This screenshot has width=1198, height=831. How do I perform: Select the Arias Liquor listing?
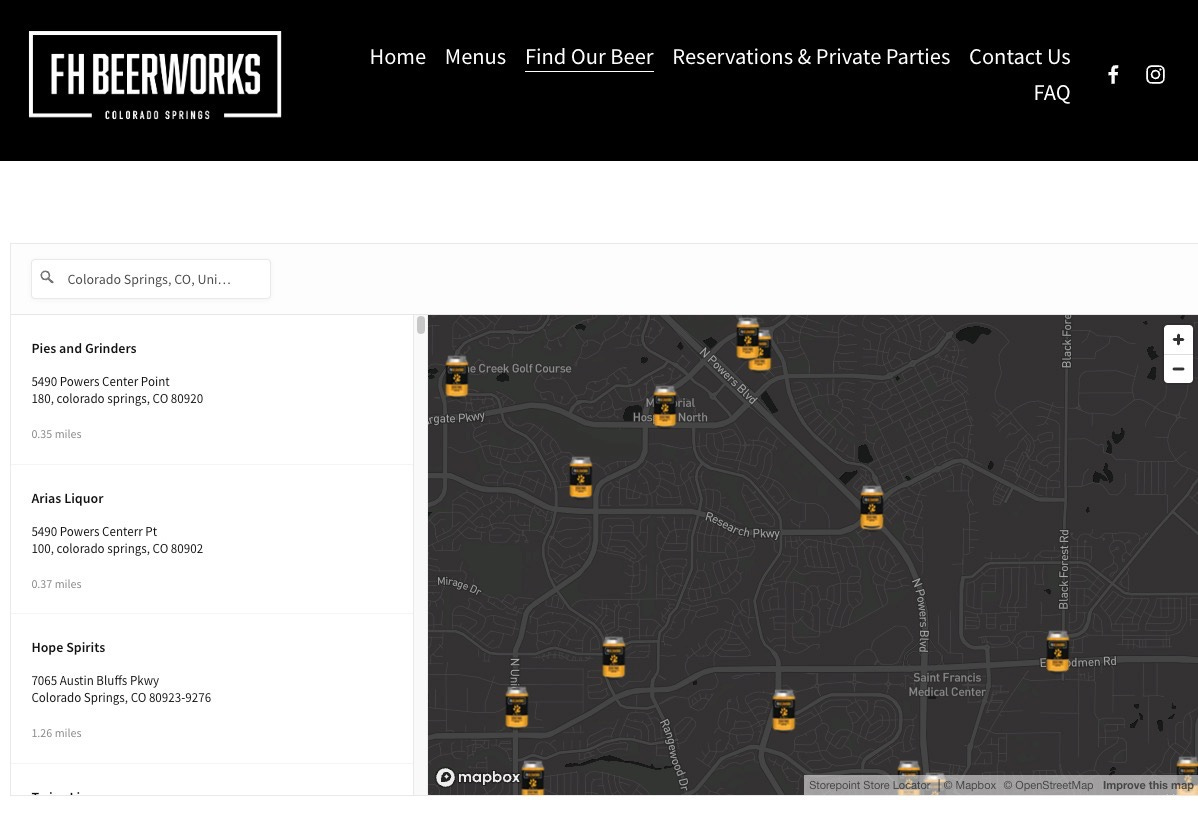pyautogui.click(x=212, y=539)
